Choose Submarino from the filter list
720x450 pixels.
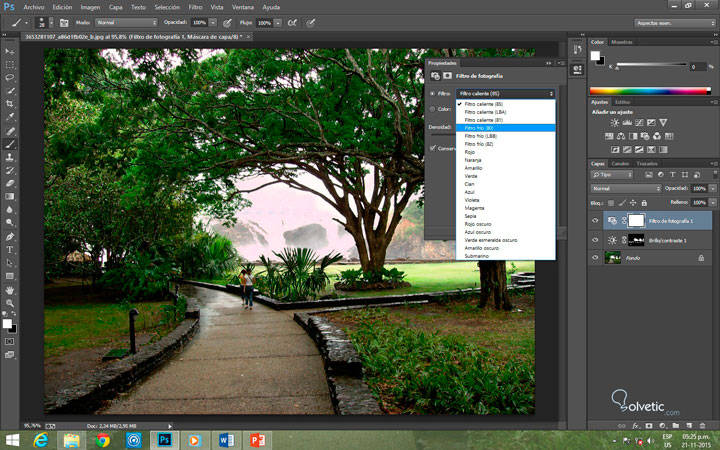coord(506,256)
